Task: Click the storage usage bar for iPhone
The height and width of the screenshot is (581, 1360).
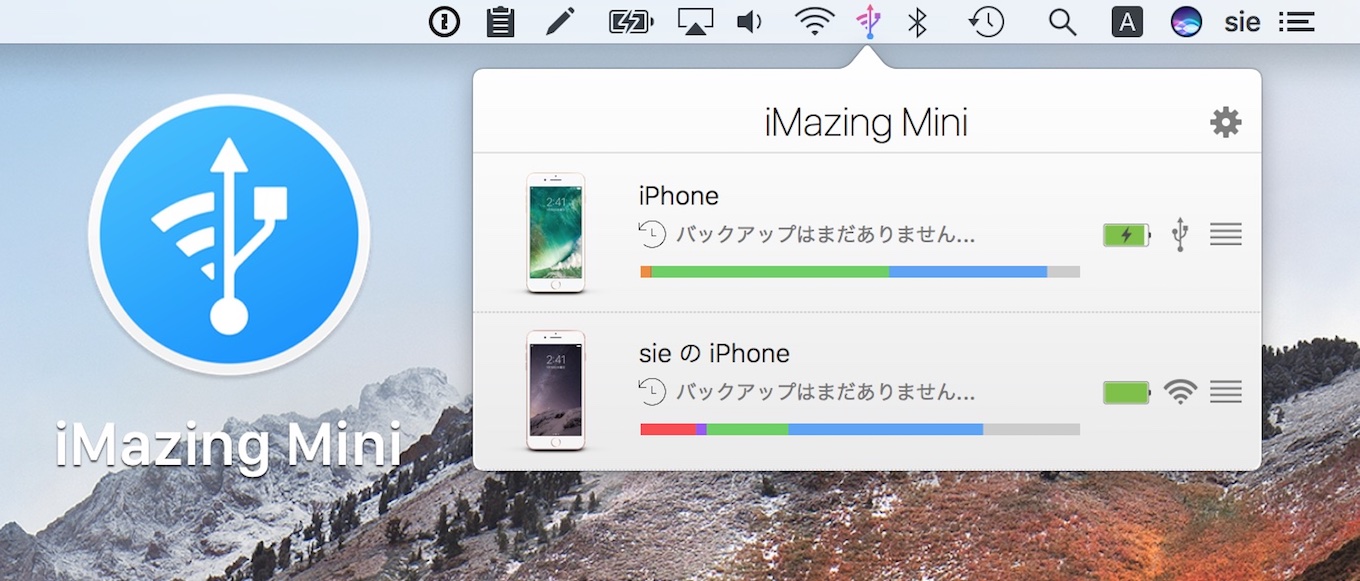Action: pyautogui.click(x=860, y=271)
